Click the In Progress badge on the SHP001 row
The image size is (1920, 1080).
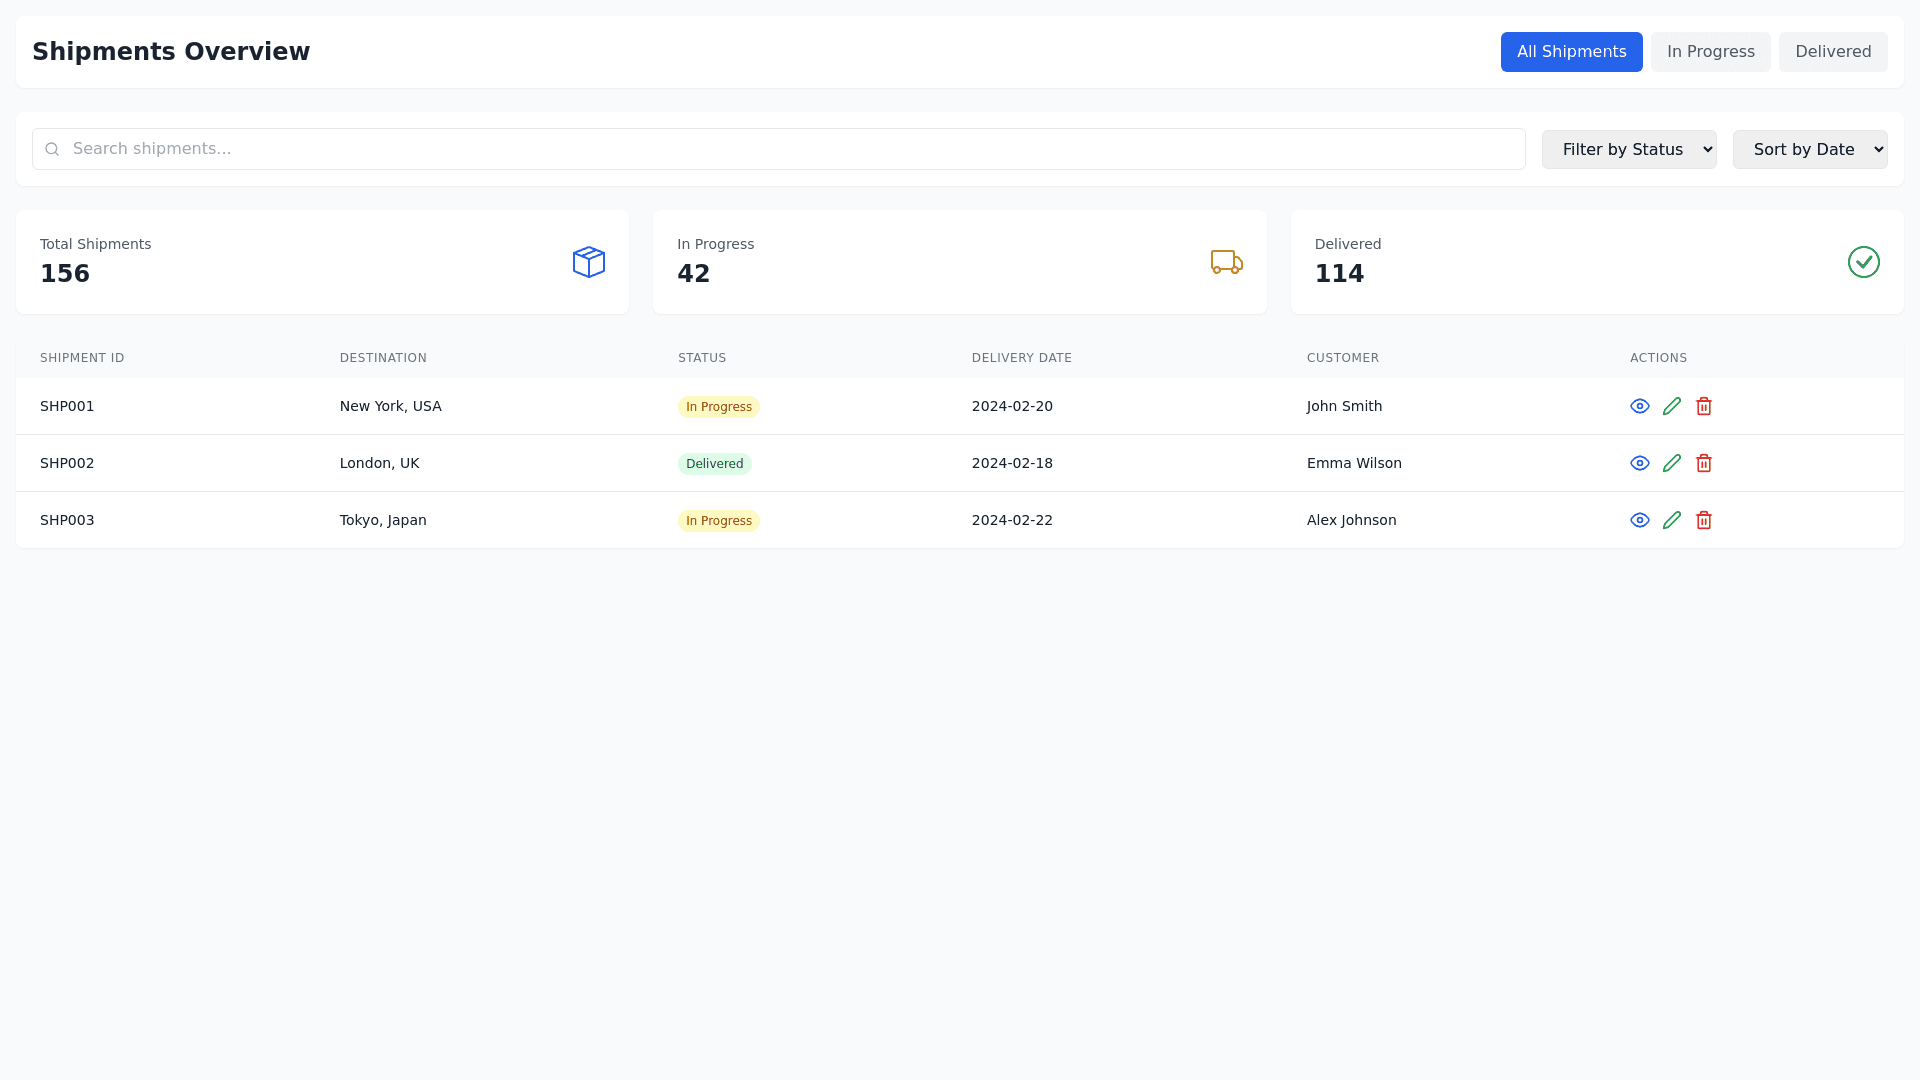(x=718, y=407)
